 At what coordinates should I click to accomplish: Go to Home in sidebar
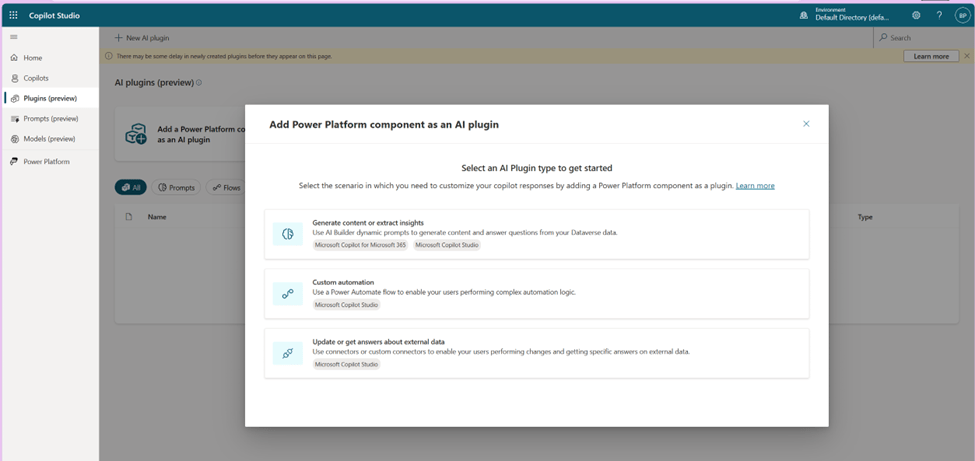[x=32, y=58]
